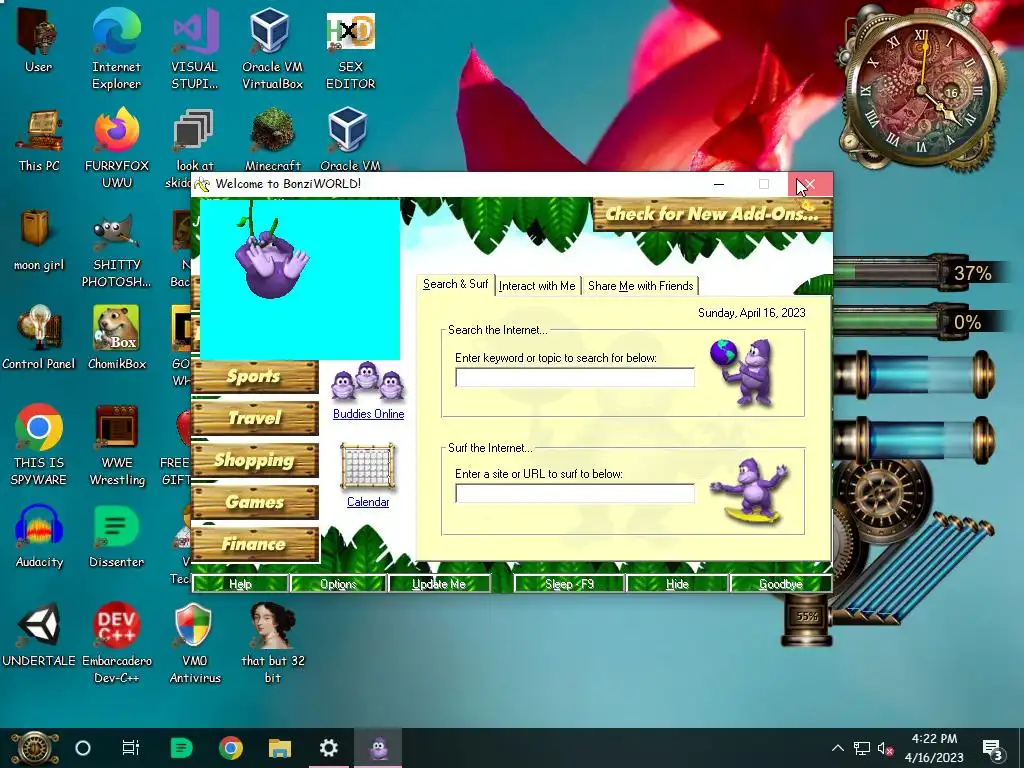The height and width of the screenshot is (768, 1024).
Task: Click the Hide button
Action: (677, 584)
